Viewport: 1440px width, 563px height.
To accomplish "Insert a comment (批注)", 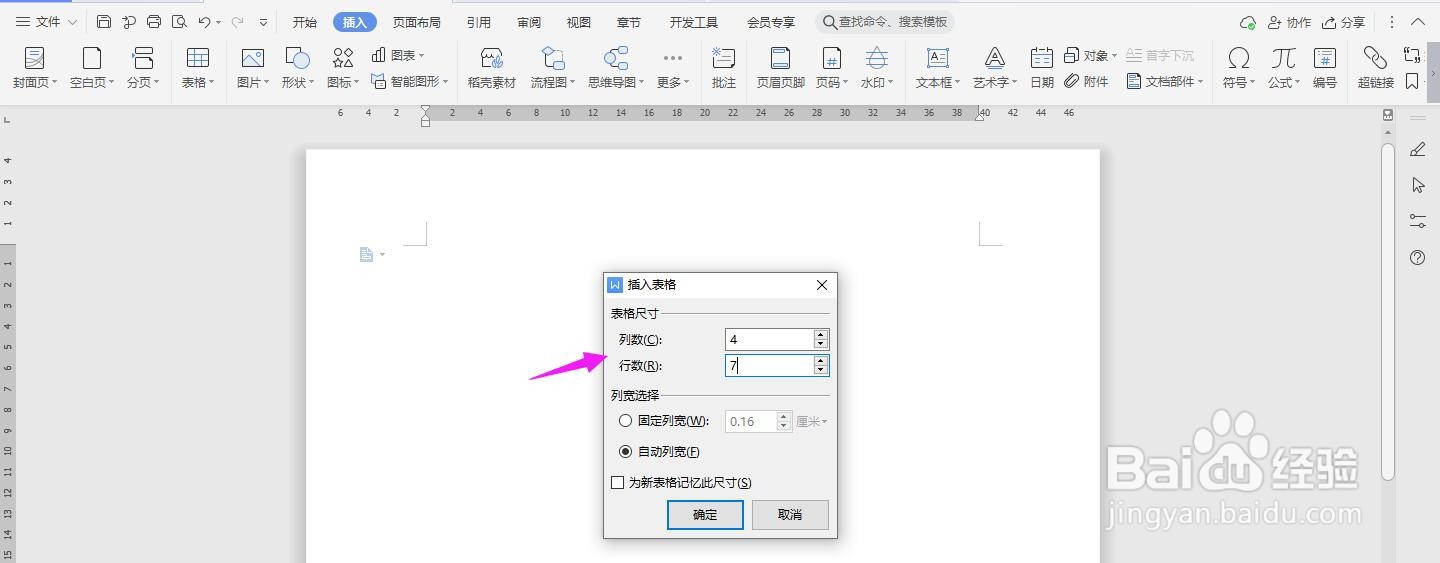I will click(723, 68).
